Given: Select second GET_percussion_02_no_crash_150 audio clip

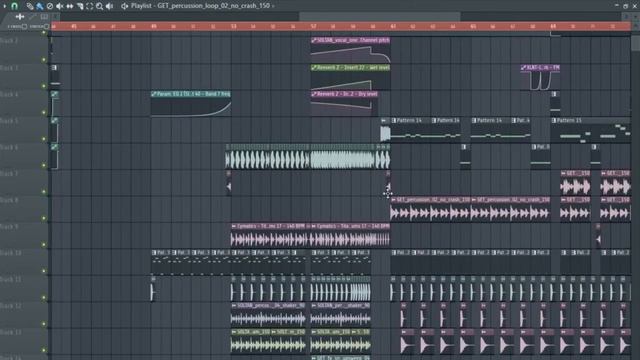Looking at the screenshot, I should tap(510, 209).
